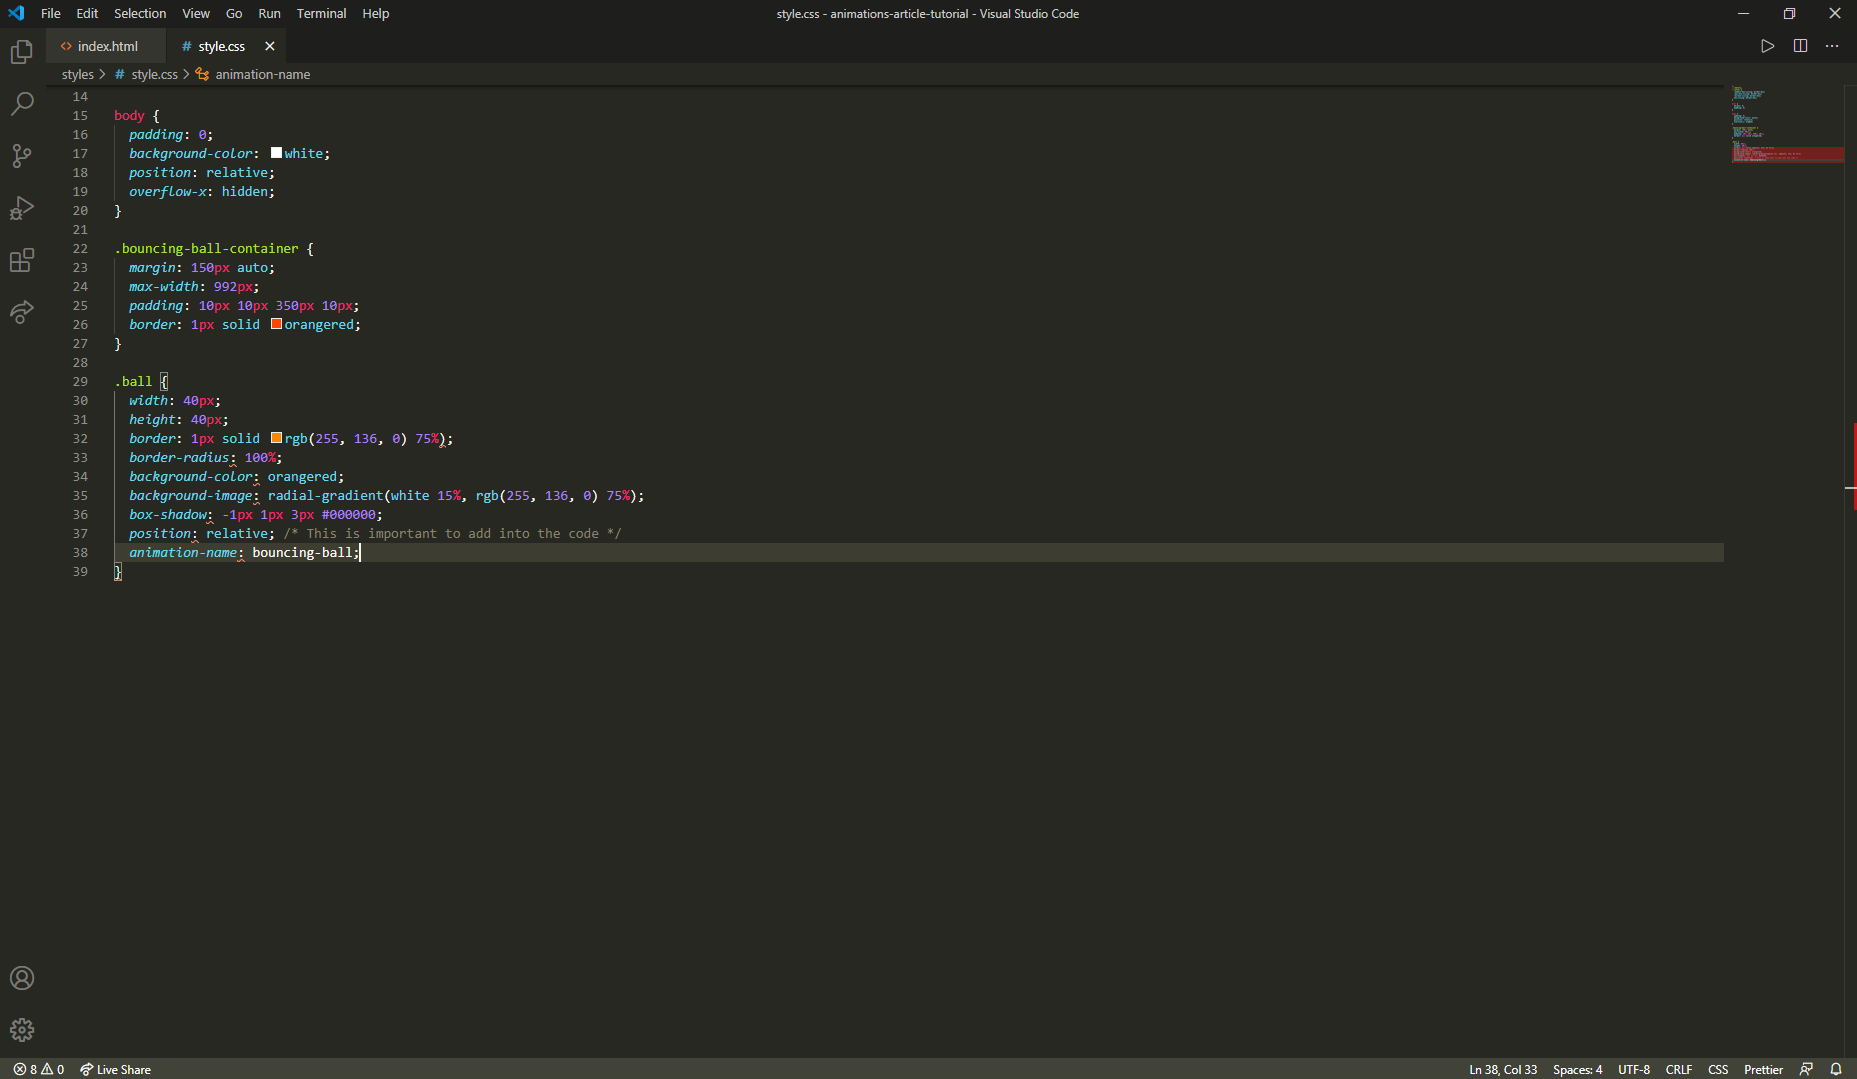The height and width of the screenshot is (1079, 1857).
Task: Open Live Share activity bar icon
Action: pyautogui.click(x=22, y=312)
